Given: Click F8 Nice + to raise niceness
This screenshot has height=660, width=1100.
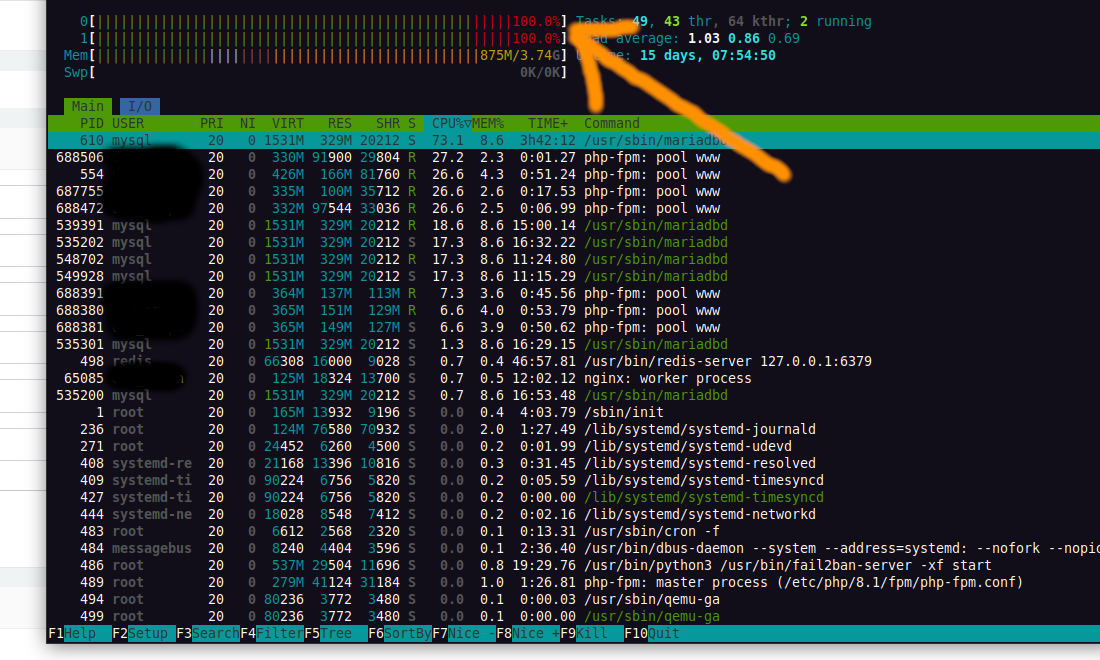Looking at the screenshot, I should 528,633.
